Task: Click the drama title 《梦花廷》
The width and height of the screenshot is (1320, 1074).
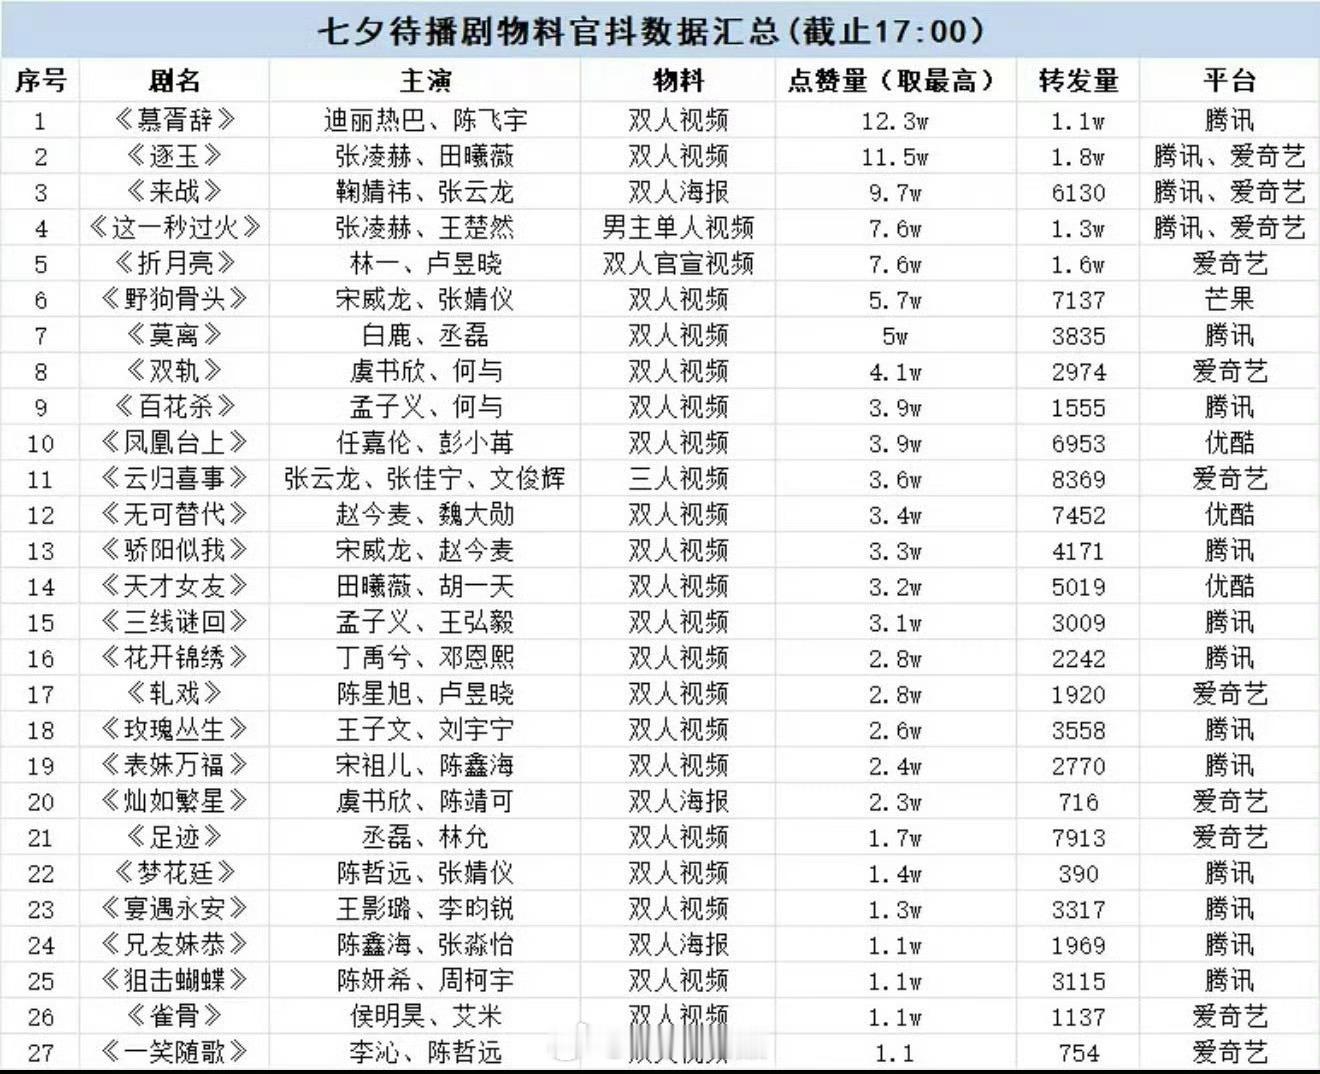Action: pos(175,873)
